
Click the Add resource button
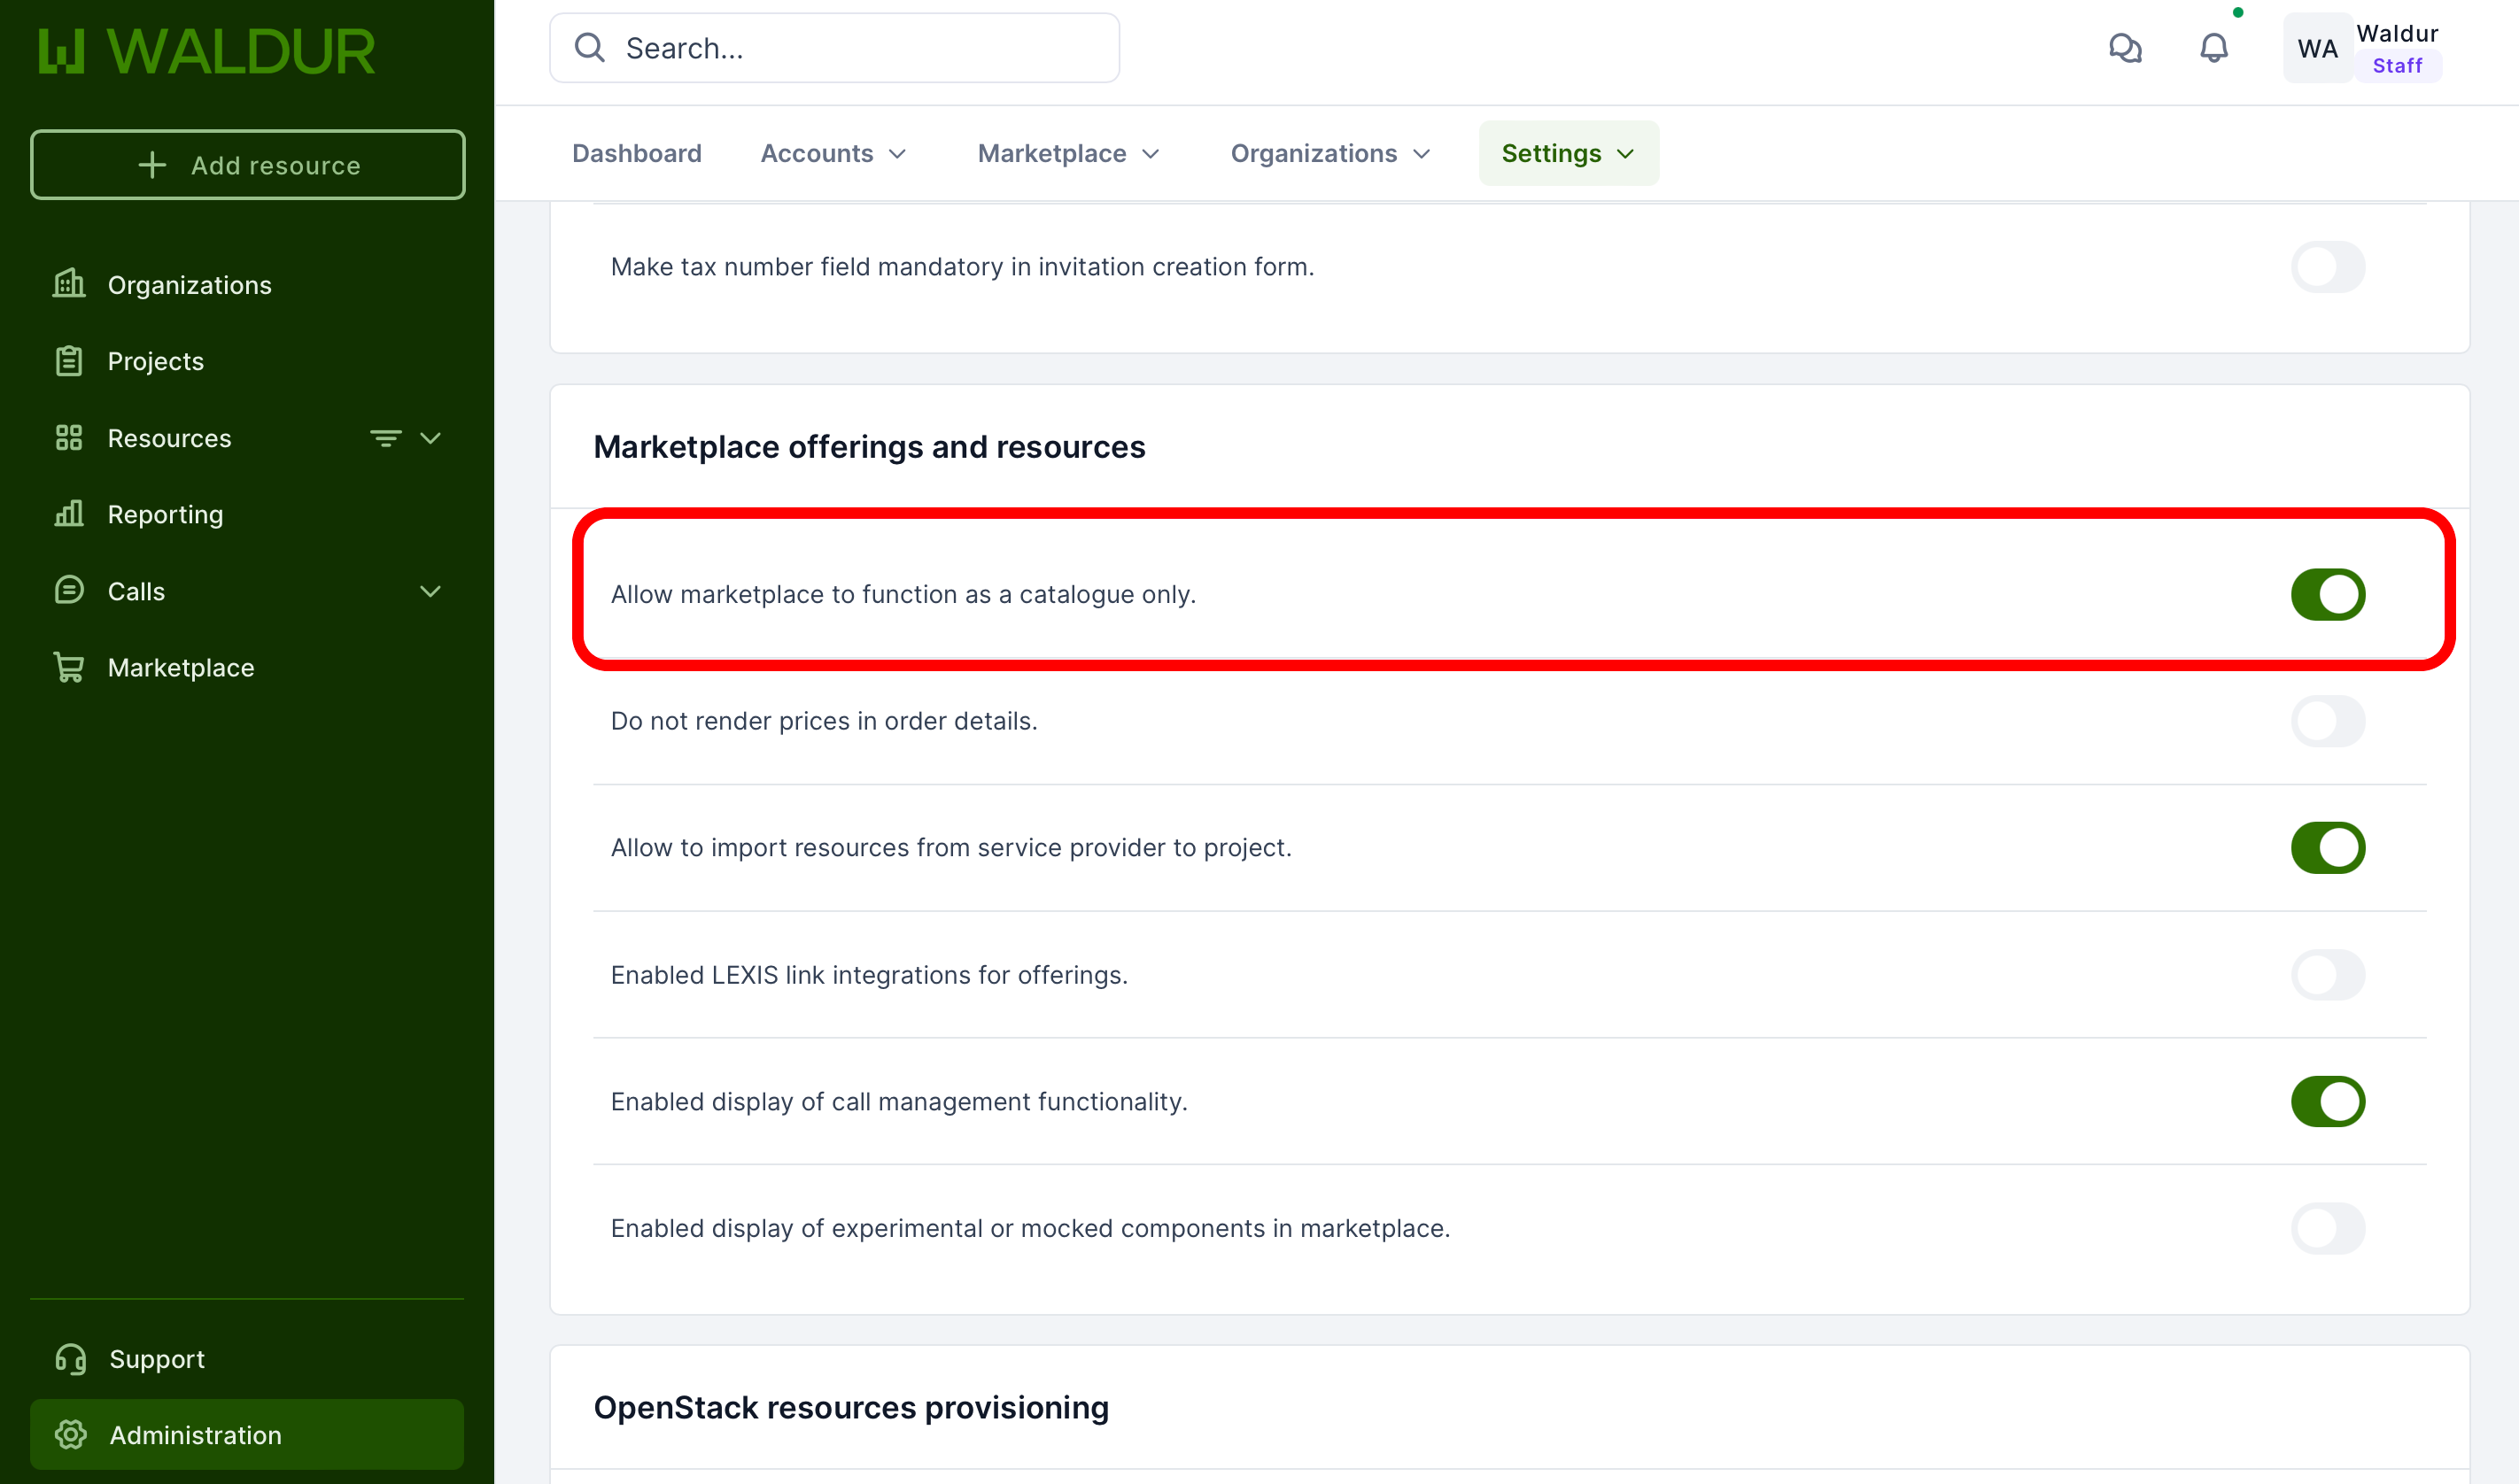tap(247, 165)
